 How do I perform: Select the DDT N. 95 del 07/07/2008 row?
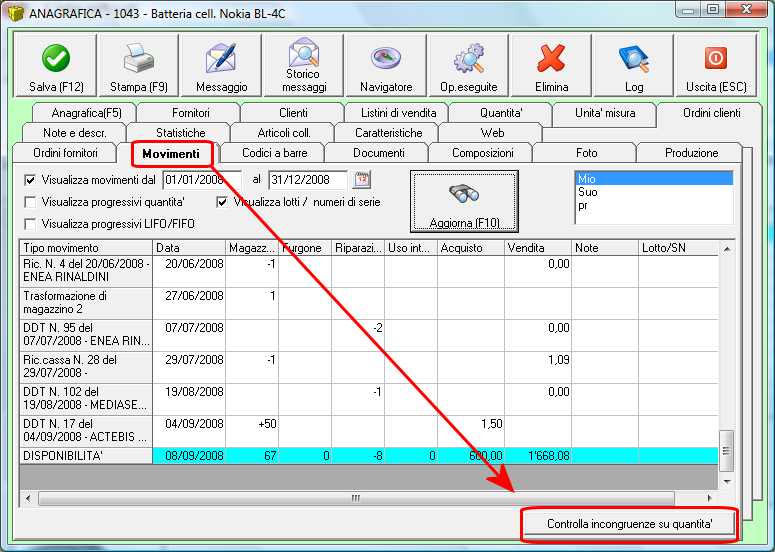tap(369, 335)
